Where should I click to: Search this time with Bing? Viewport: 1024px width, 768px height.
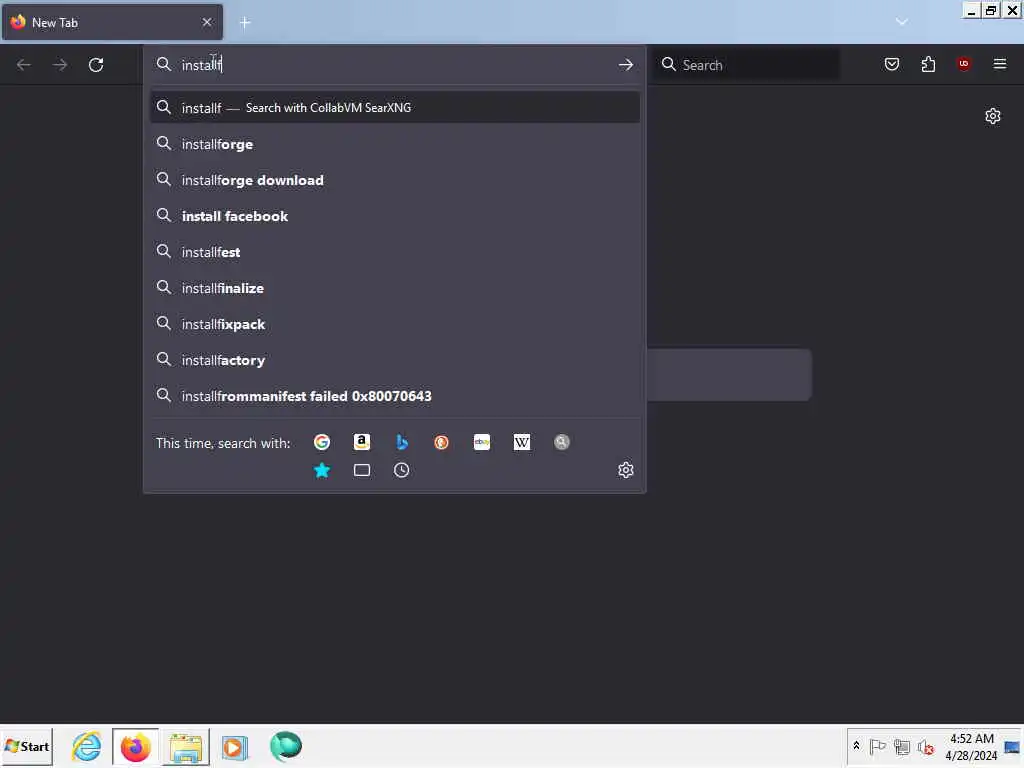402,442
